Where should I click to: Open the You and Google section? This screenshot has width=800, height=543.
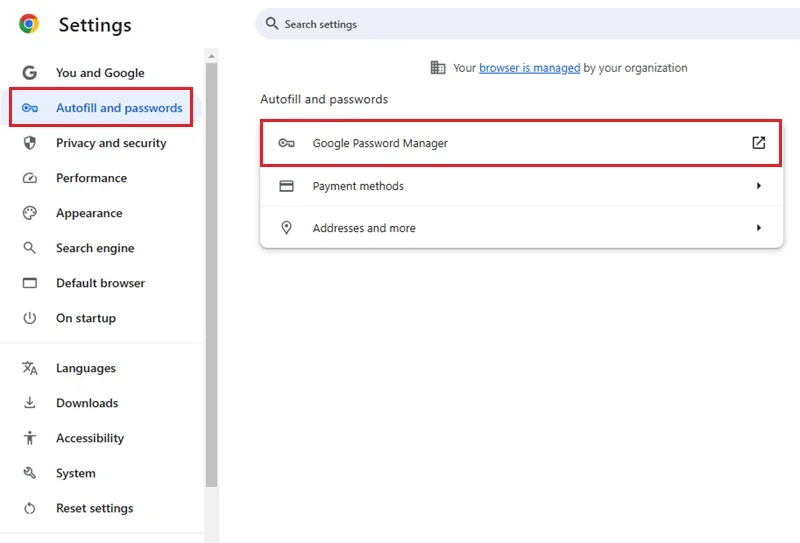pos(102,73)
